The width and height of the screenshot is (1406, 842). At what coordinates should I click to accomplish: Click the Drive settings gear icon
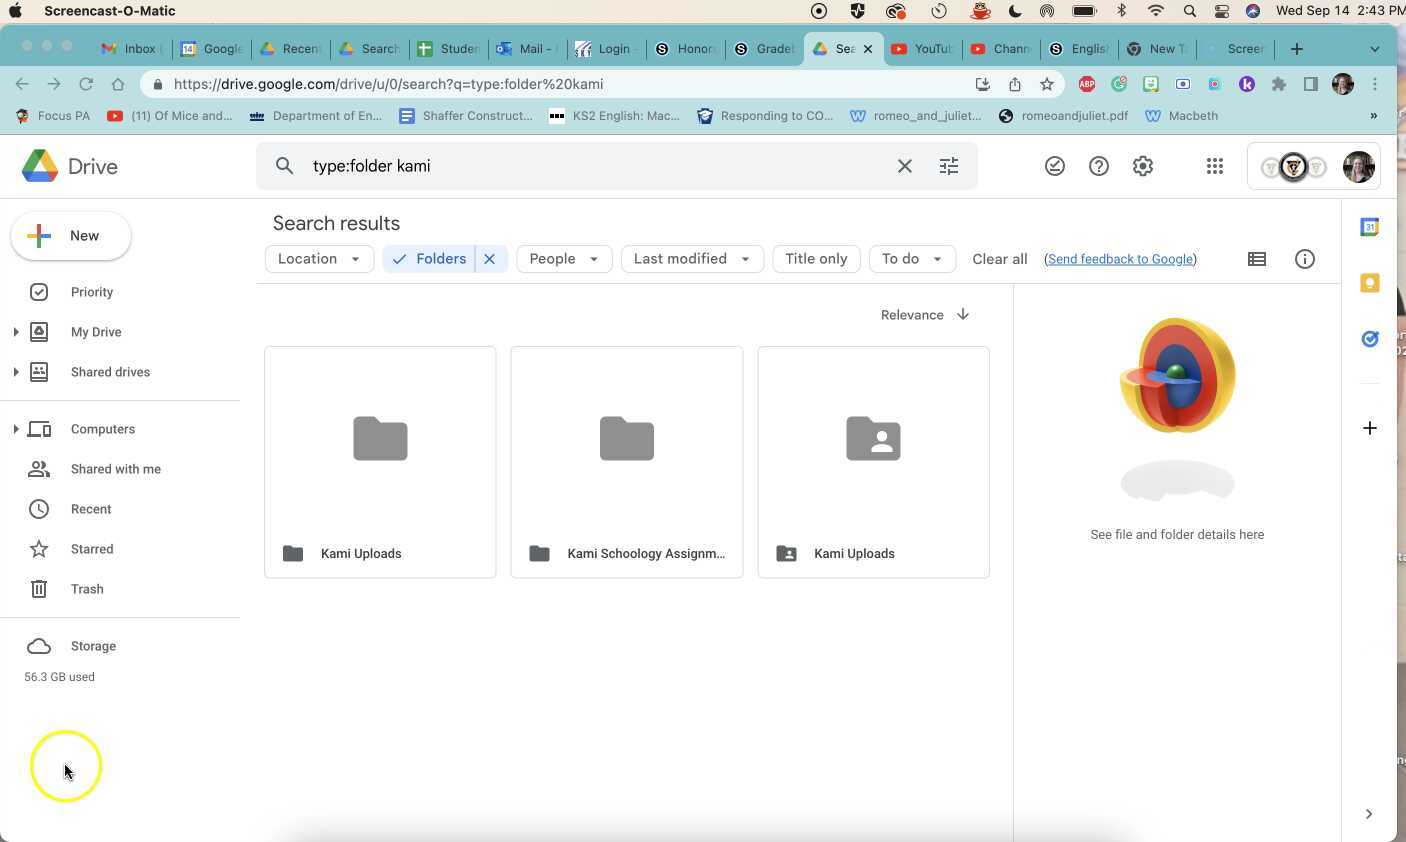1142,166
